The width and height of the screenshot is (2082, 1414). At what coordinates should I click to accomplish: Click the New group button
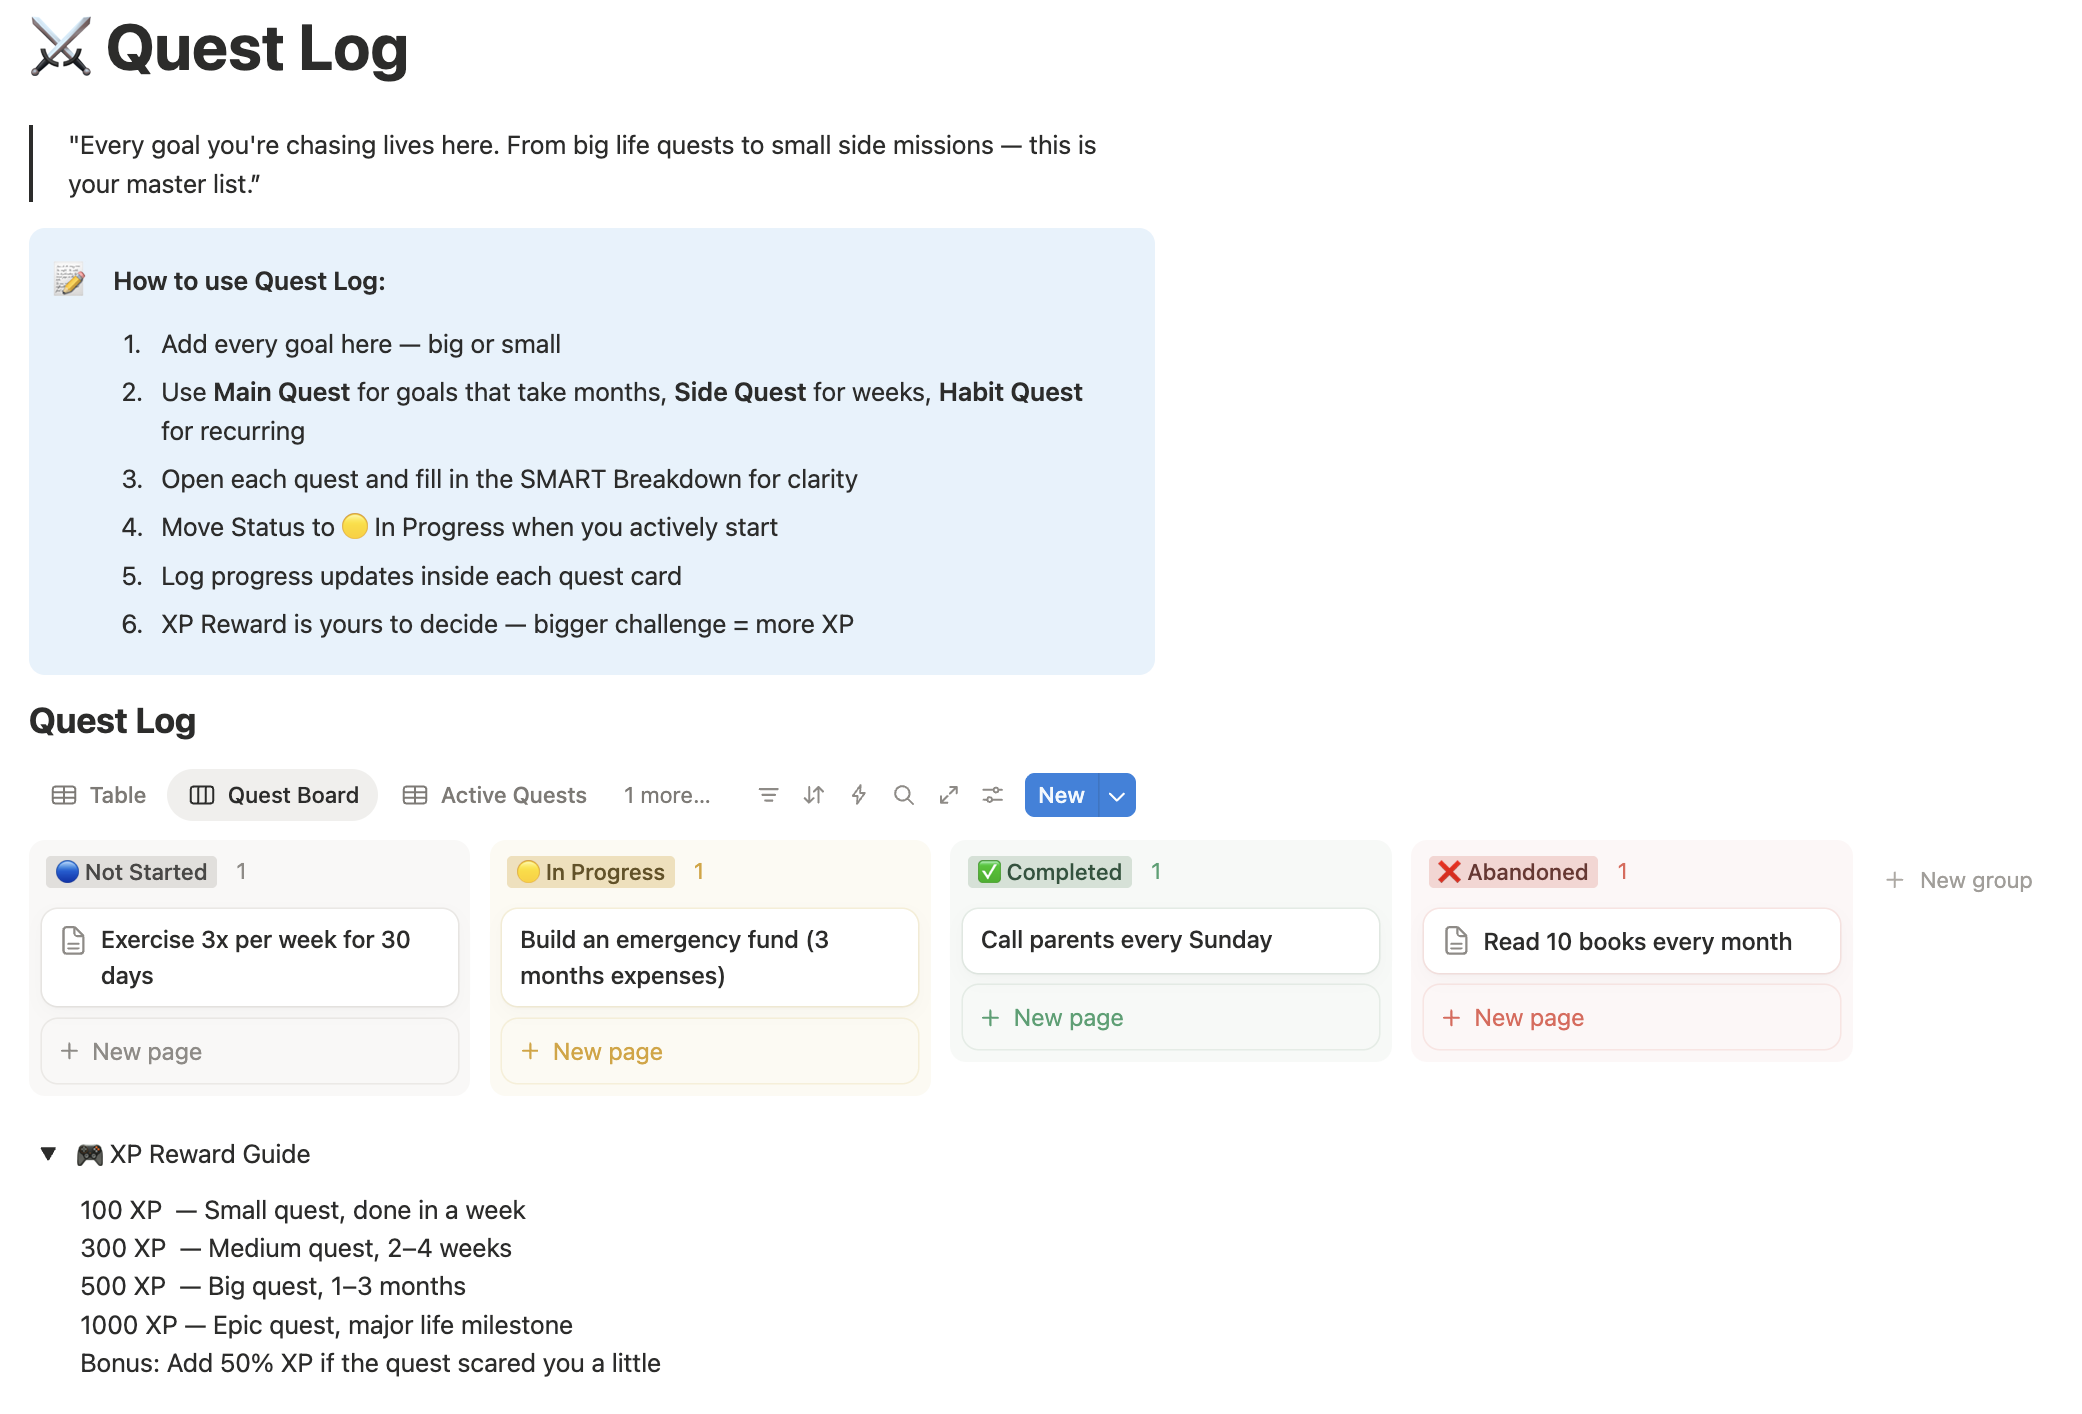(x=1960, y=880)
